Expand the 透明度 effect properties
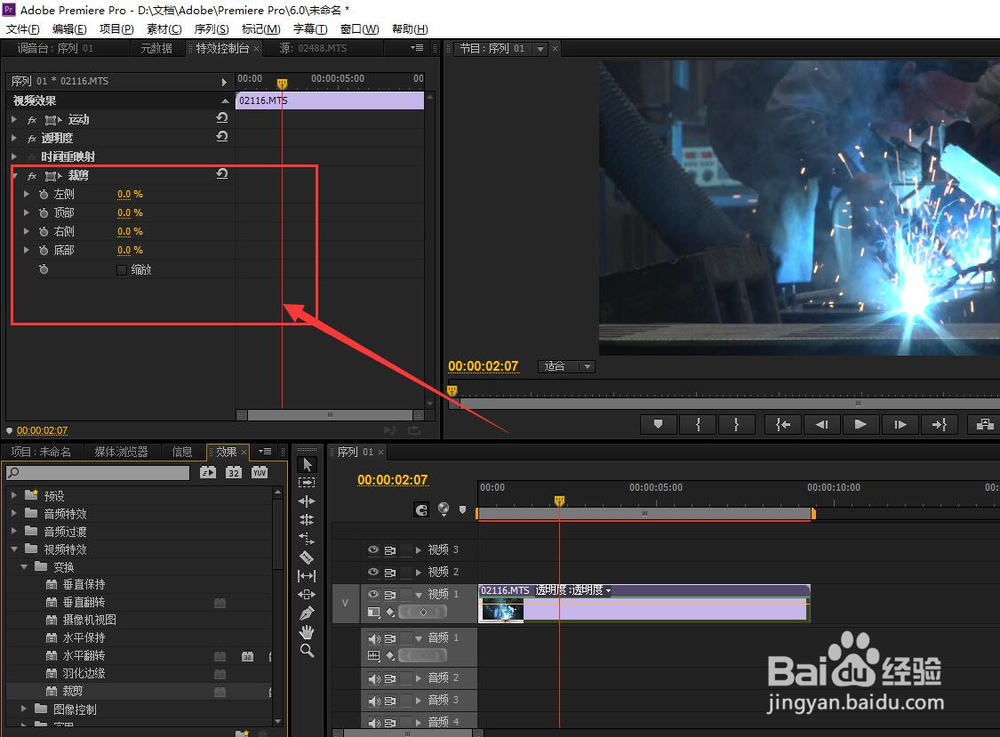This screenshot has width=1000, height=737. 14,138
